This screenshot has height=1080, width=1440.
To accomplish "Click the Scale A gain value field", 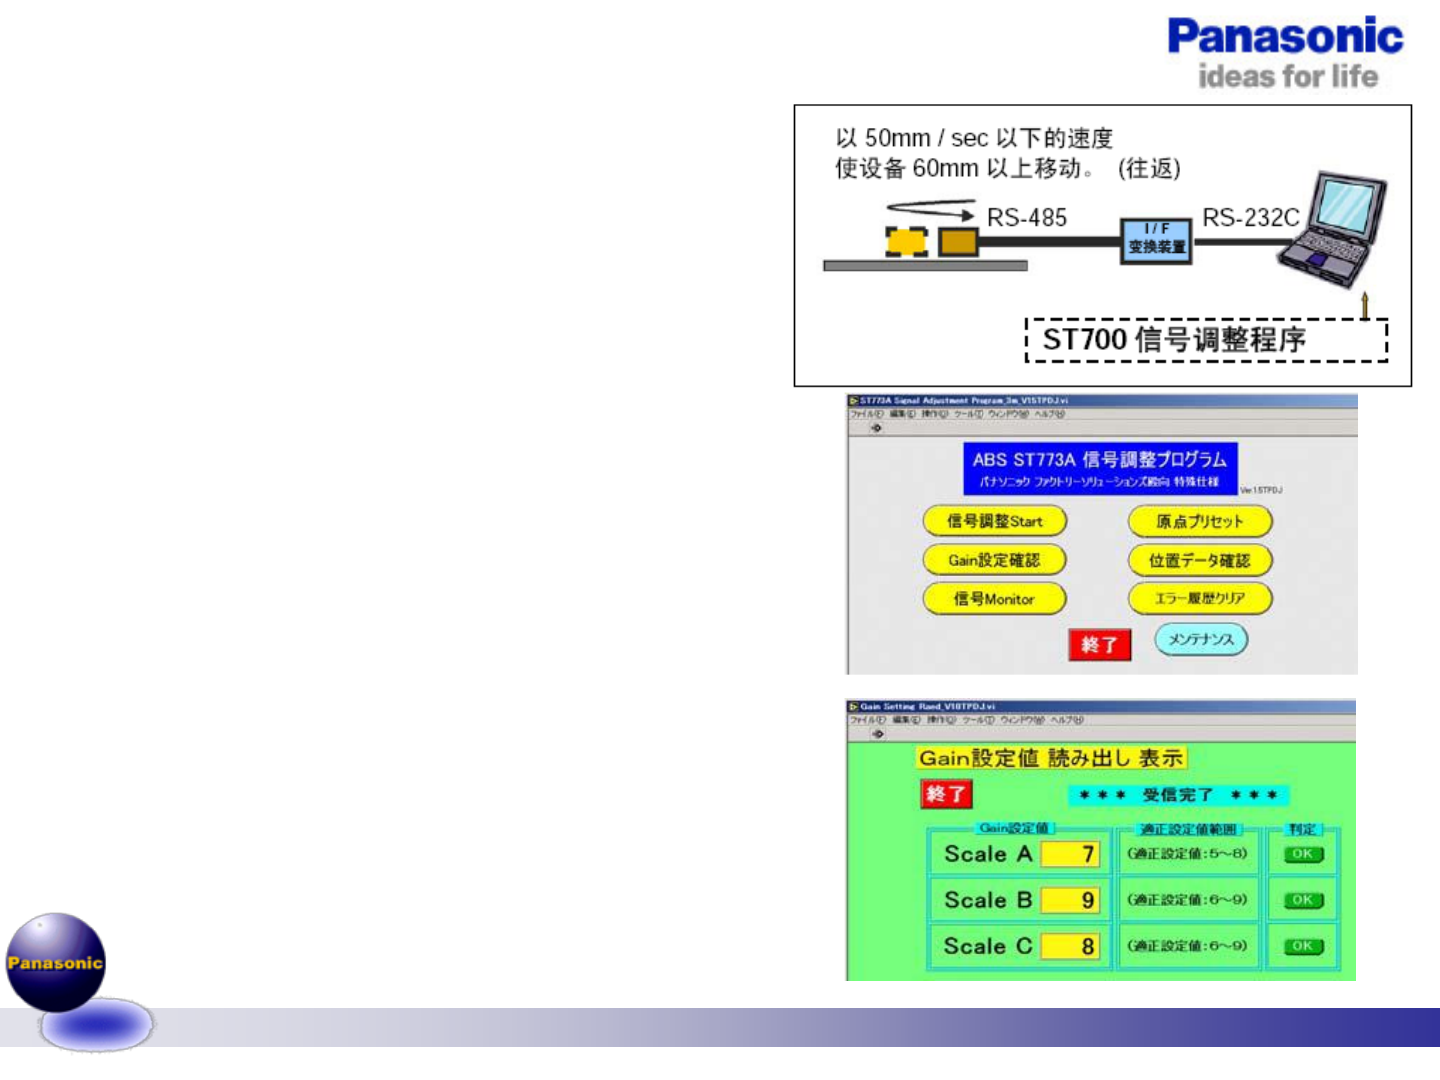I will (x=1070, y=854).
